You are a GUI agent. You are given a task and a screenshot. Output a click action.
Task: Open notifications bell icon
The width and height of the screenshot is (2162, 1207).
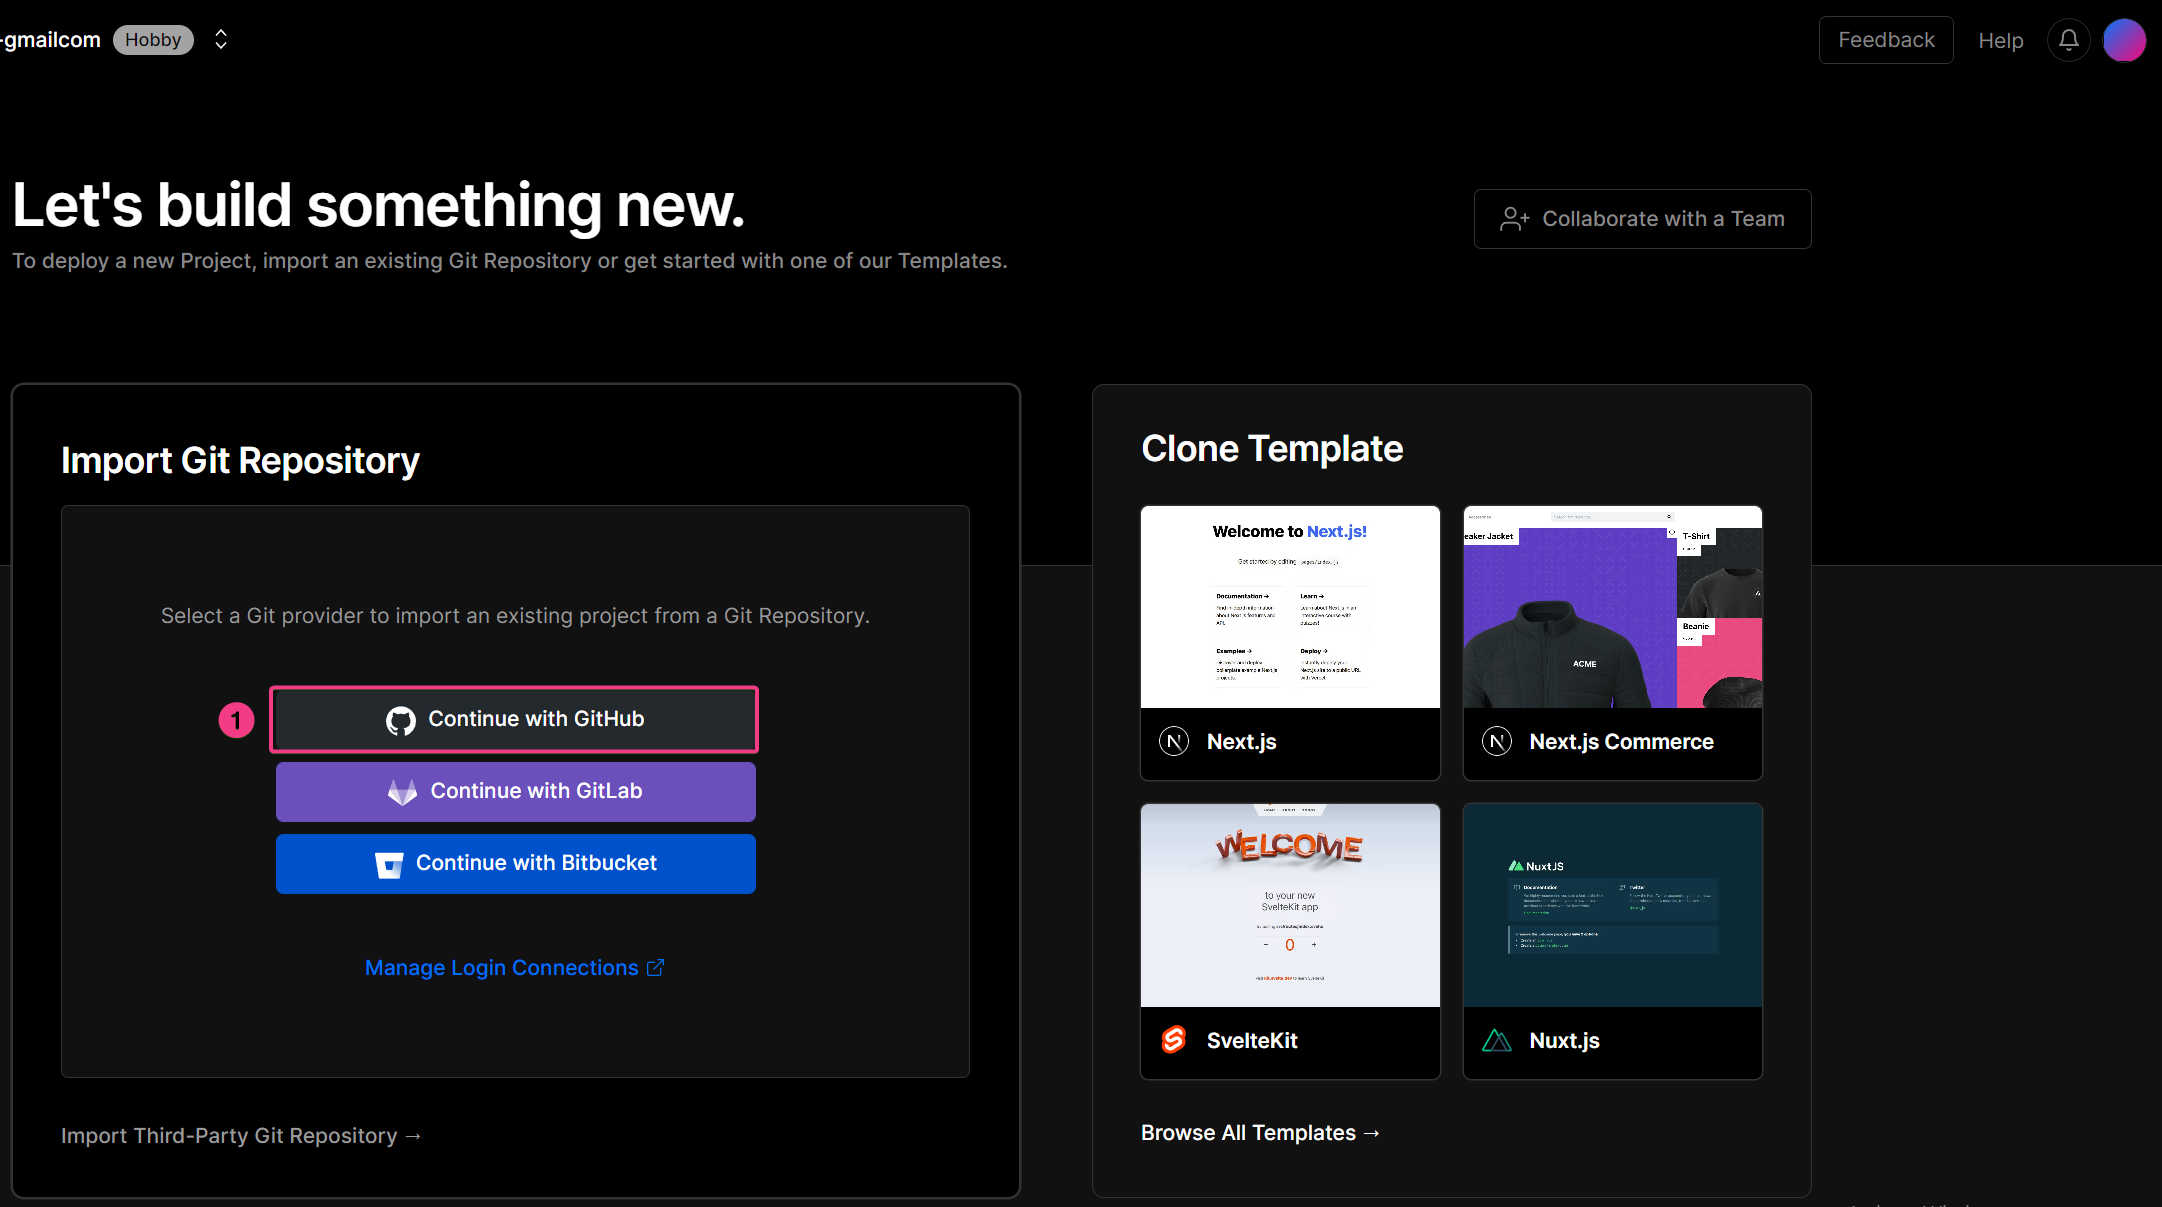tap(2068, 40)
